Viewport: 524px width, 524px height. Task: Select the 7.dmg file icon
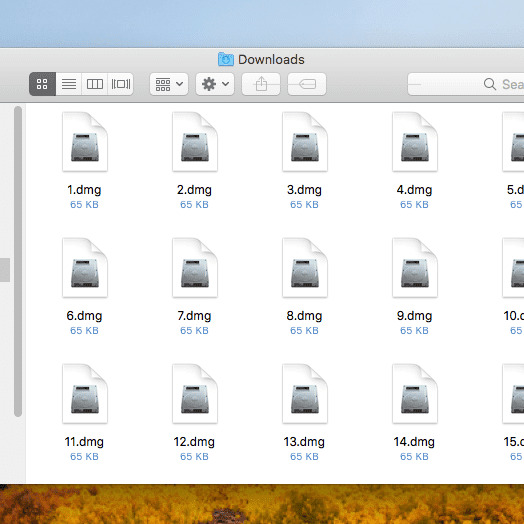pos(195,268)
